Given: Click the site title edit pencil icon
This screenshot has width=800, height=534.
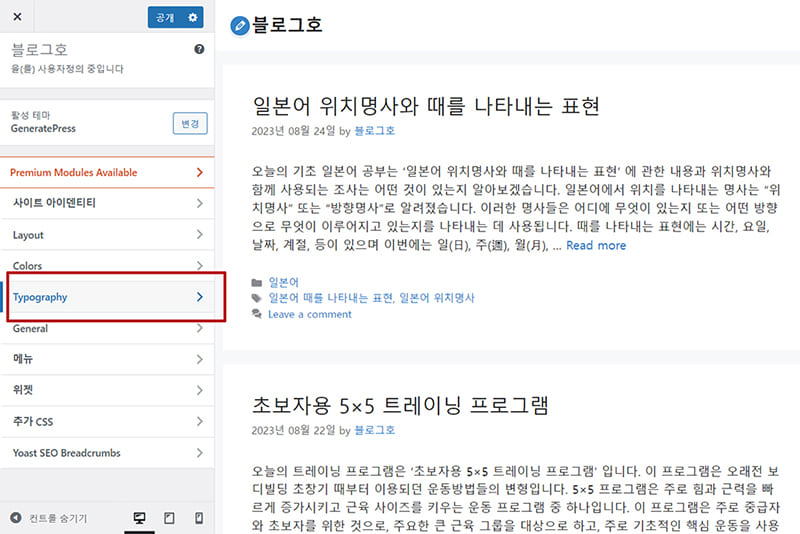Looking at the screenshot, I should 240,25.
